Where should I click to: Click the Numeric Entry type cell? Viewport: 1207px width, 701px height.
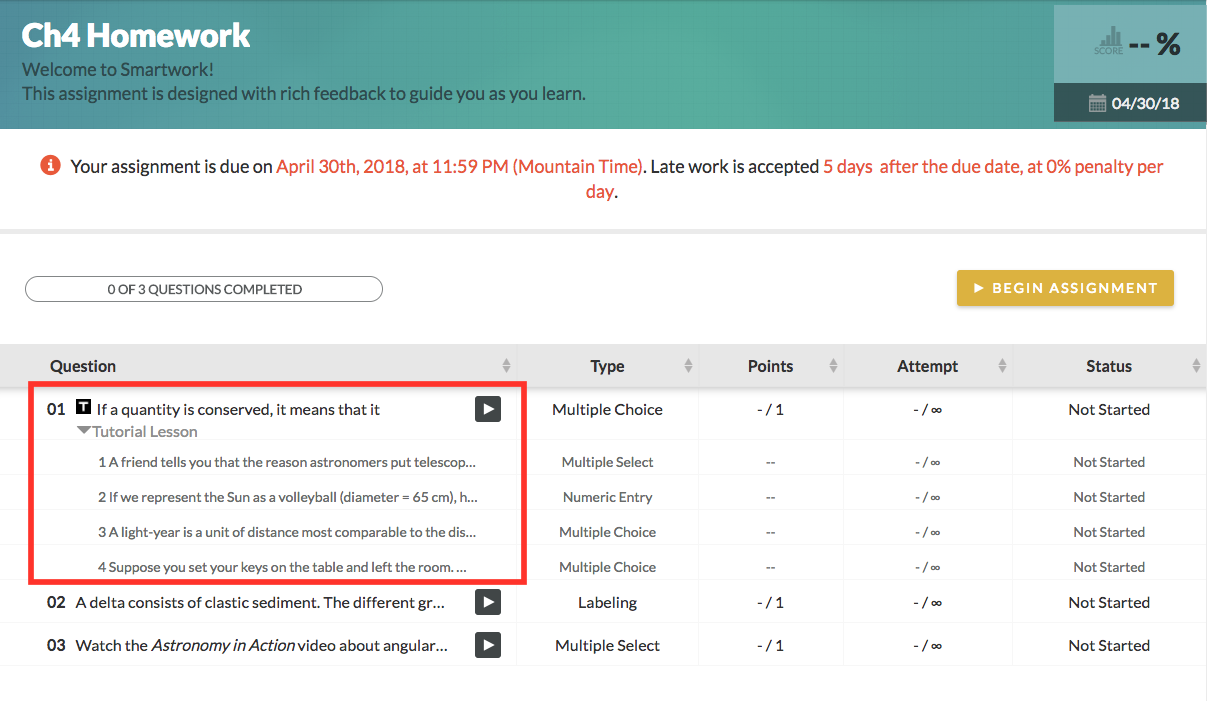coord(607,497)
